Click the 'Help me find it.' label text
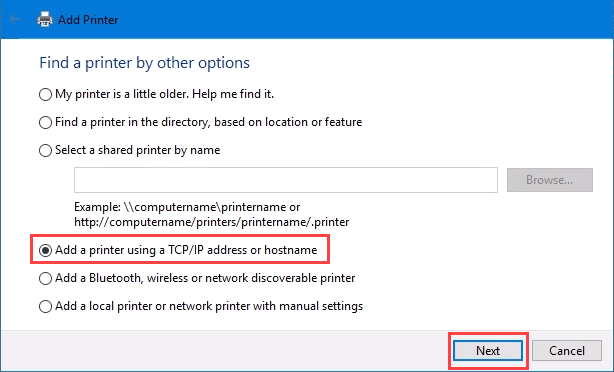This screenshot has height=372, width=614. 233,94
